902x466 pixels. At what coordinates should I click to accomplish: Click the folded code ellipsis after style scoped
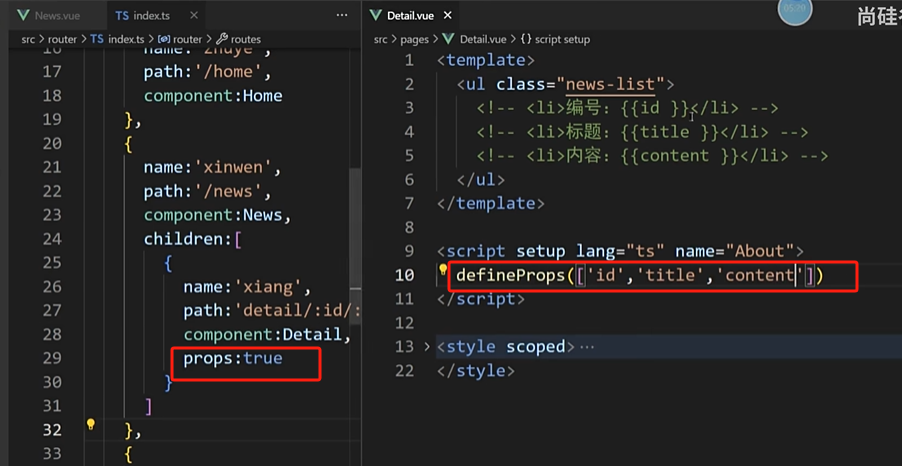click(587, 347)
